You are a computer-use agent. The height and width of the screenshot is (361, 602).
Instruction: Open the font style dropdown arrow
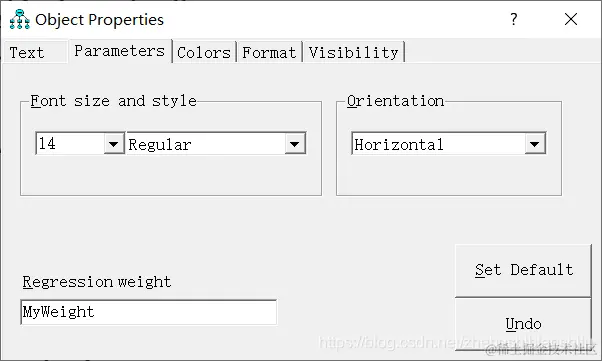tap(294, 144)
